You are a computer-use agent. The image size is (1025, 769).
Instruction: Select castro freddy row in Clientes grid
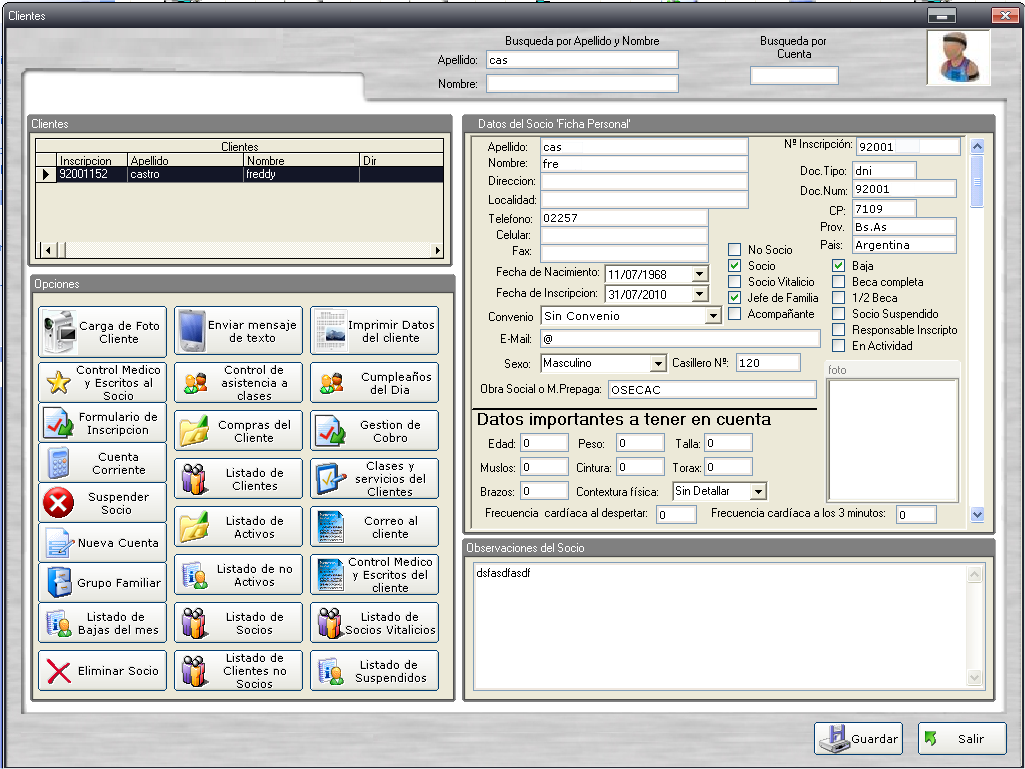click(239, 175)
